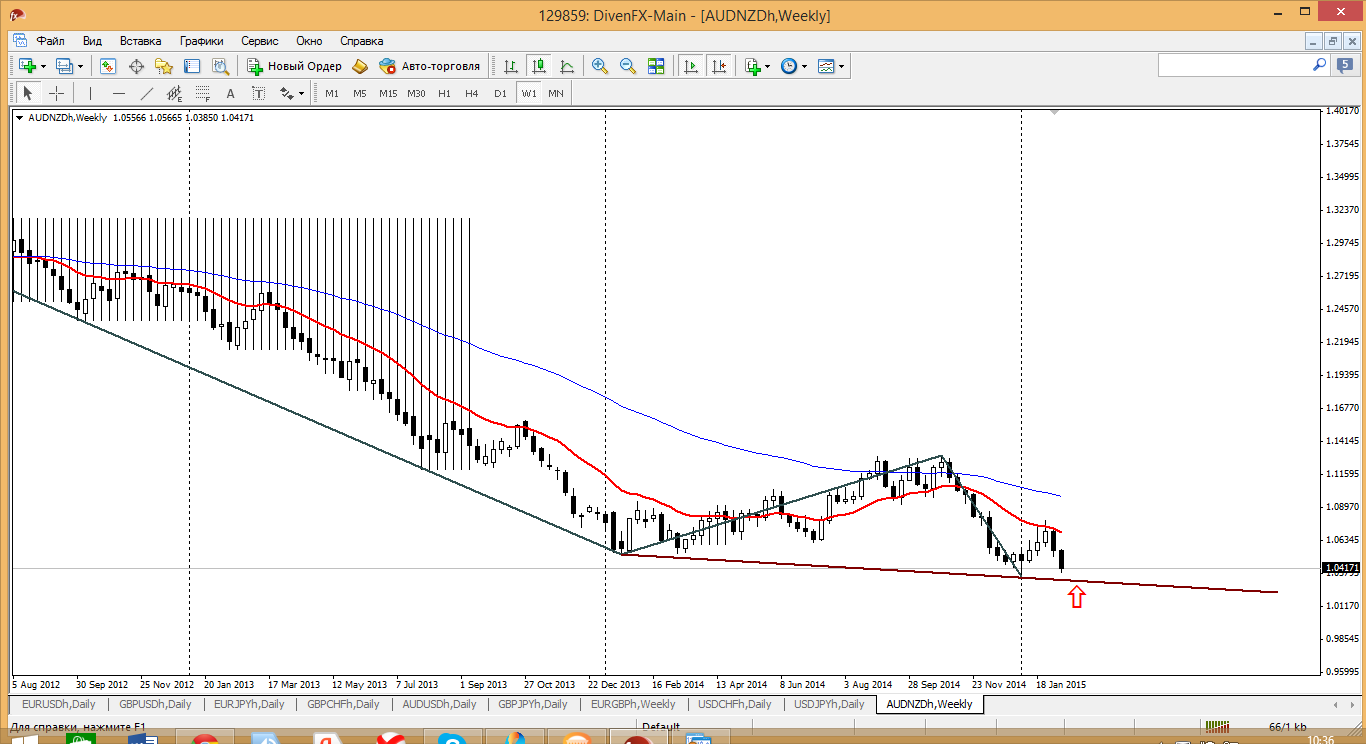Click the Zoom In magnifier icon
Viewport: 1370px width, 744px height.
(x=600, y=66)
